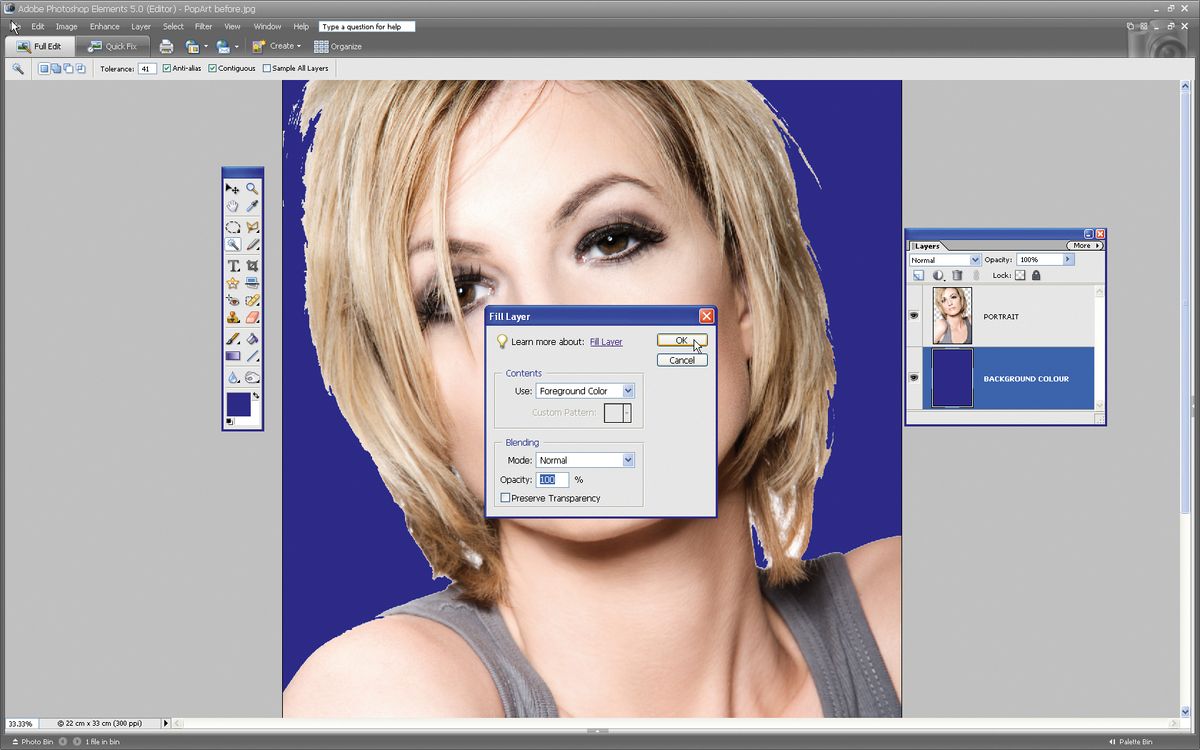The width and height of the screenshot is (1200, 750).
Task: Select the Magic Wand tool
Action: [x=233, y=244]
